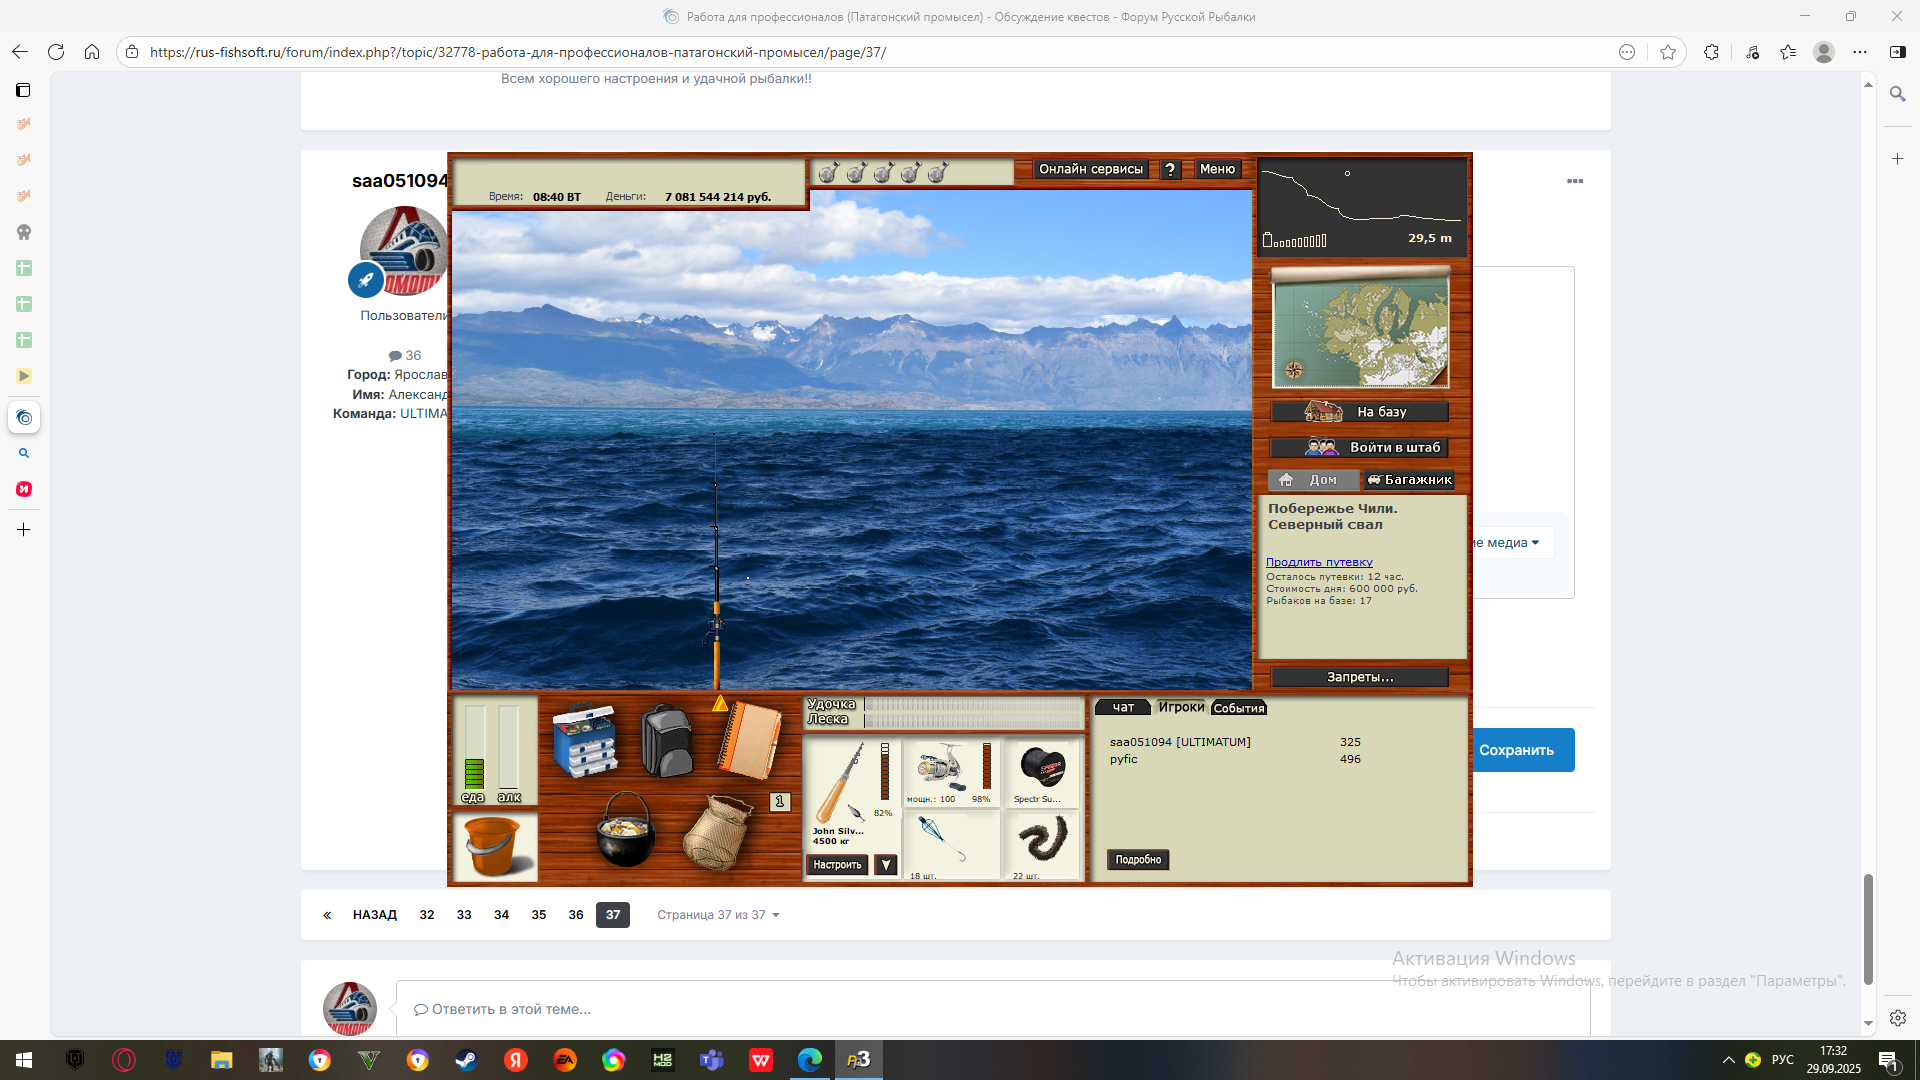
Task: Expand the rod selection arrow button
Action: pyautogui.click(x=886, y=865)
